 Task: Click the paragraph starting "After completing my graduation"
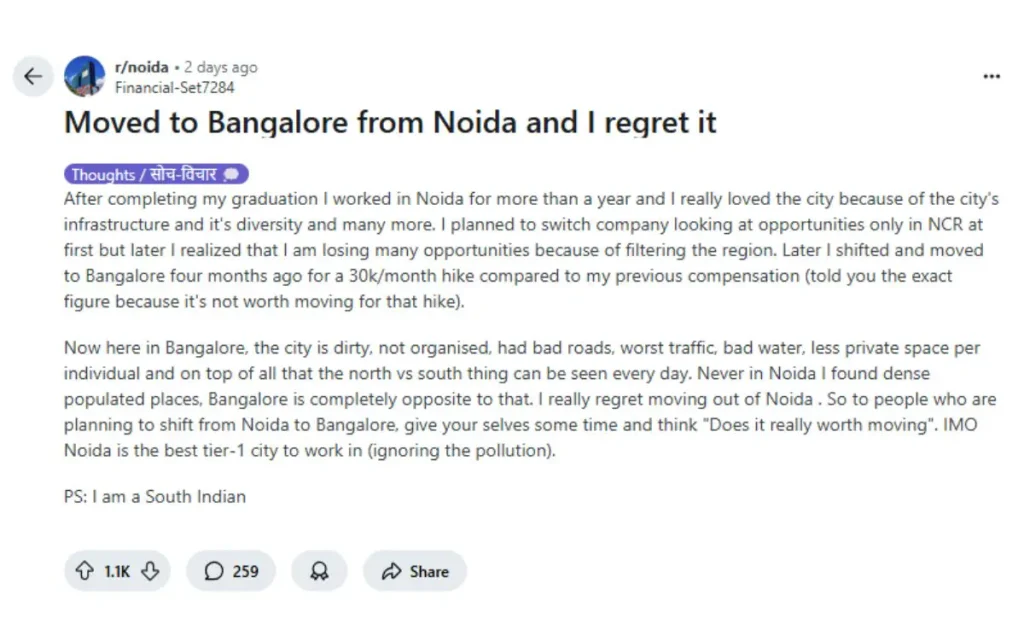coord(530,250)
